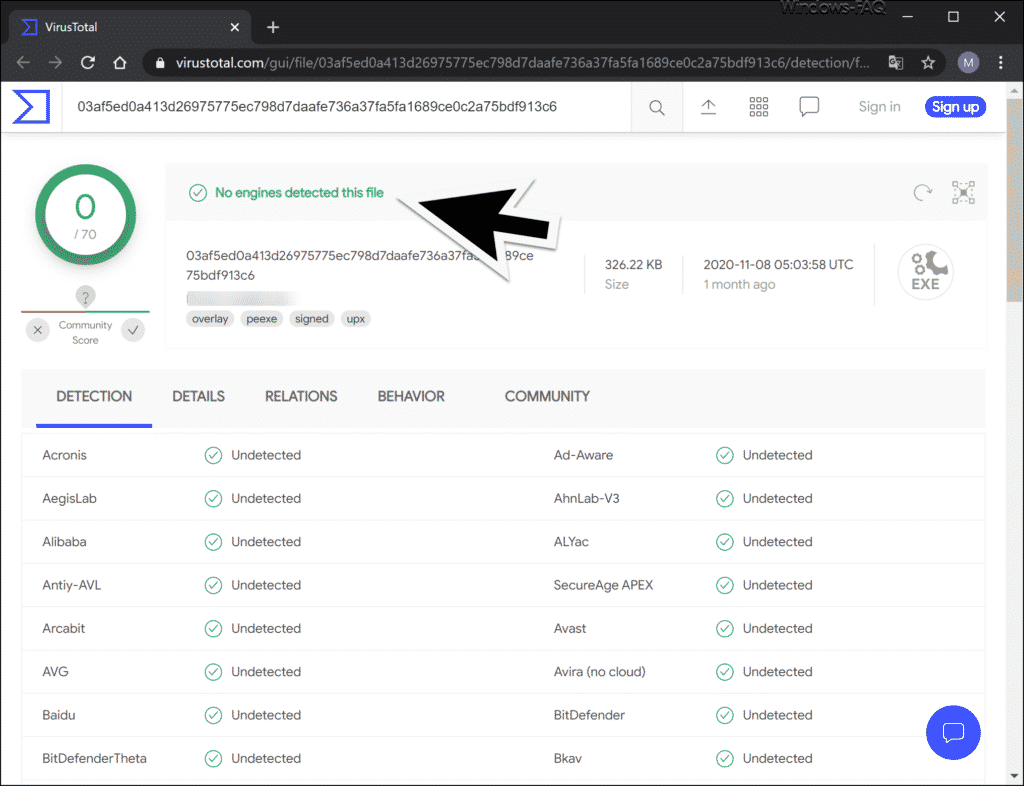The image size is (1024, 786).
Task: Click the Arcabit engine name
Action: 64,628
